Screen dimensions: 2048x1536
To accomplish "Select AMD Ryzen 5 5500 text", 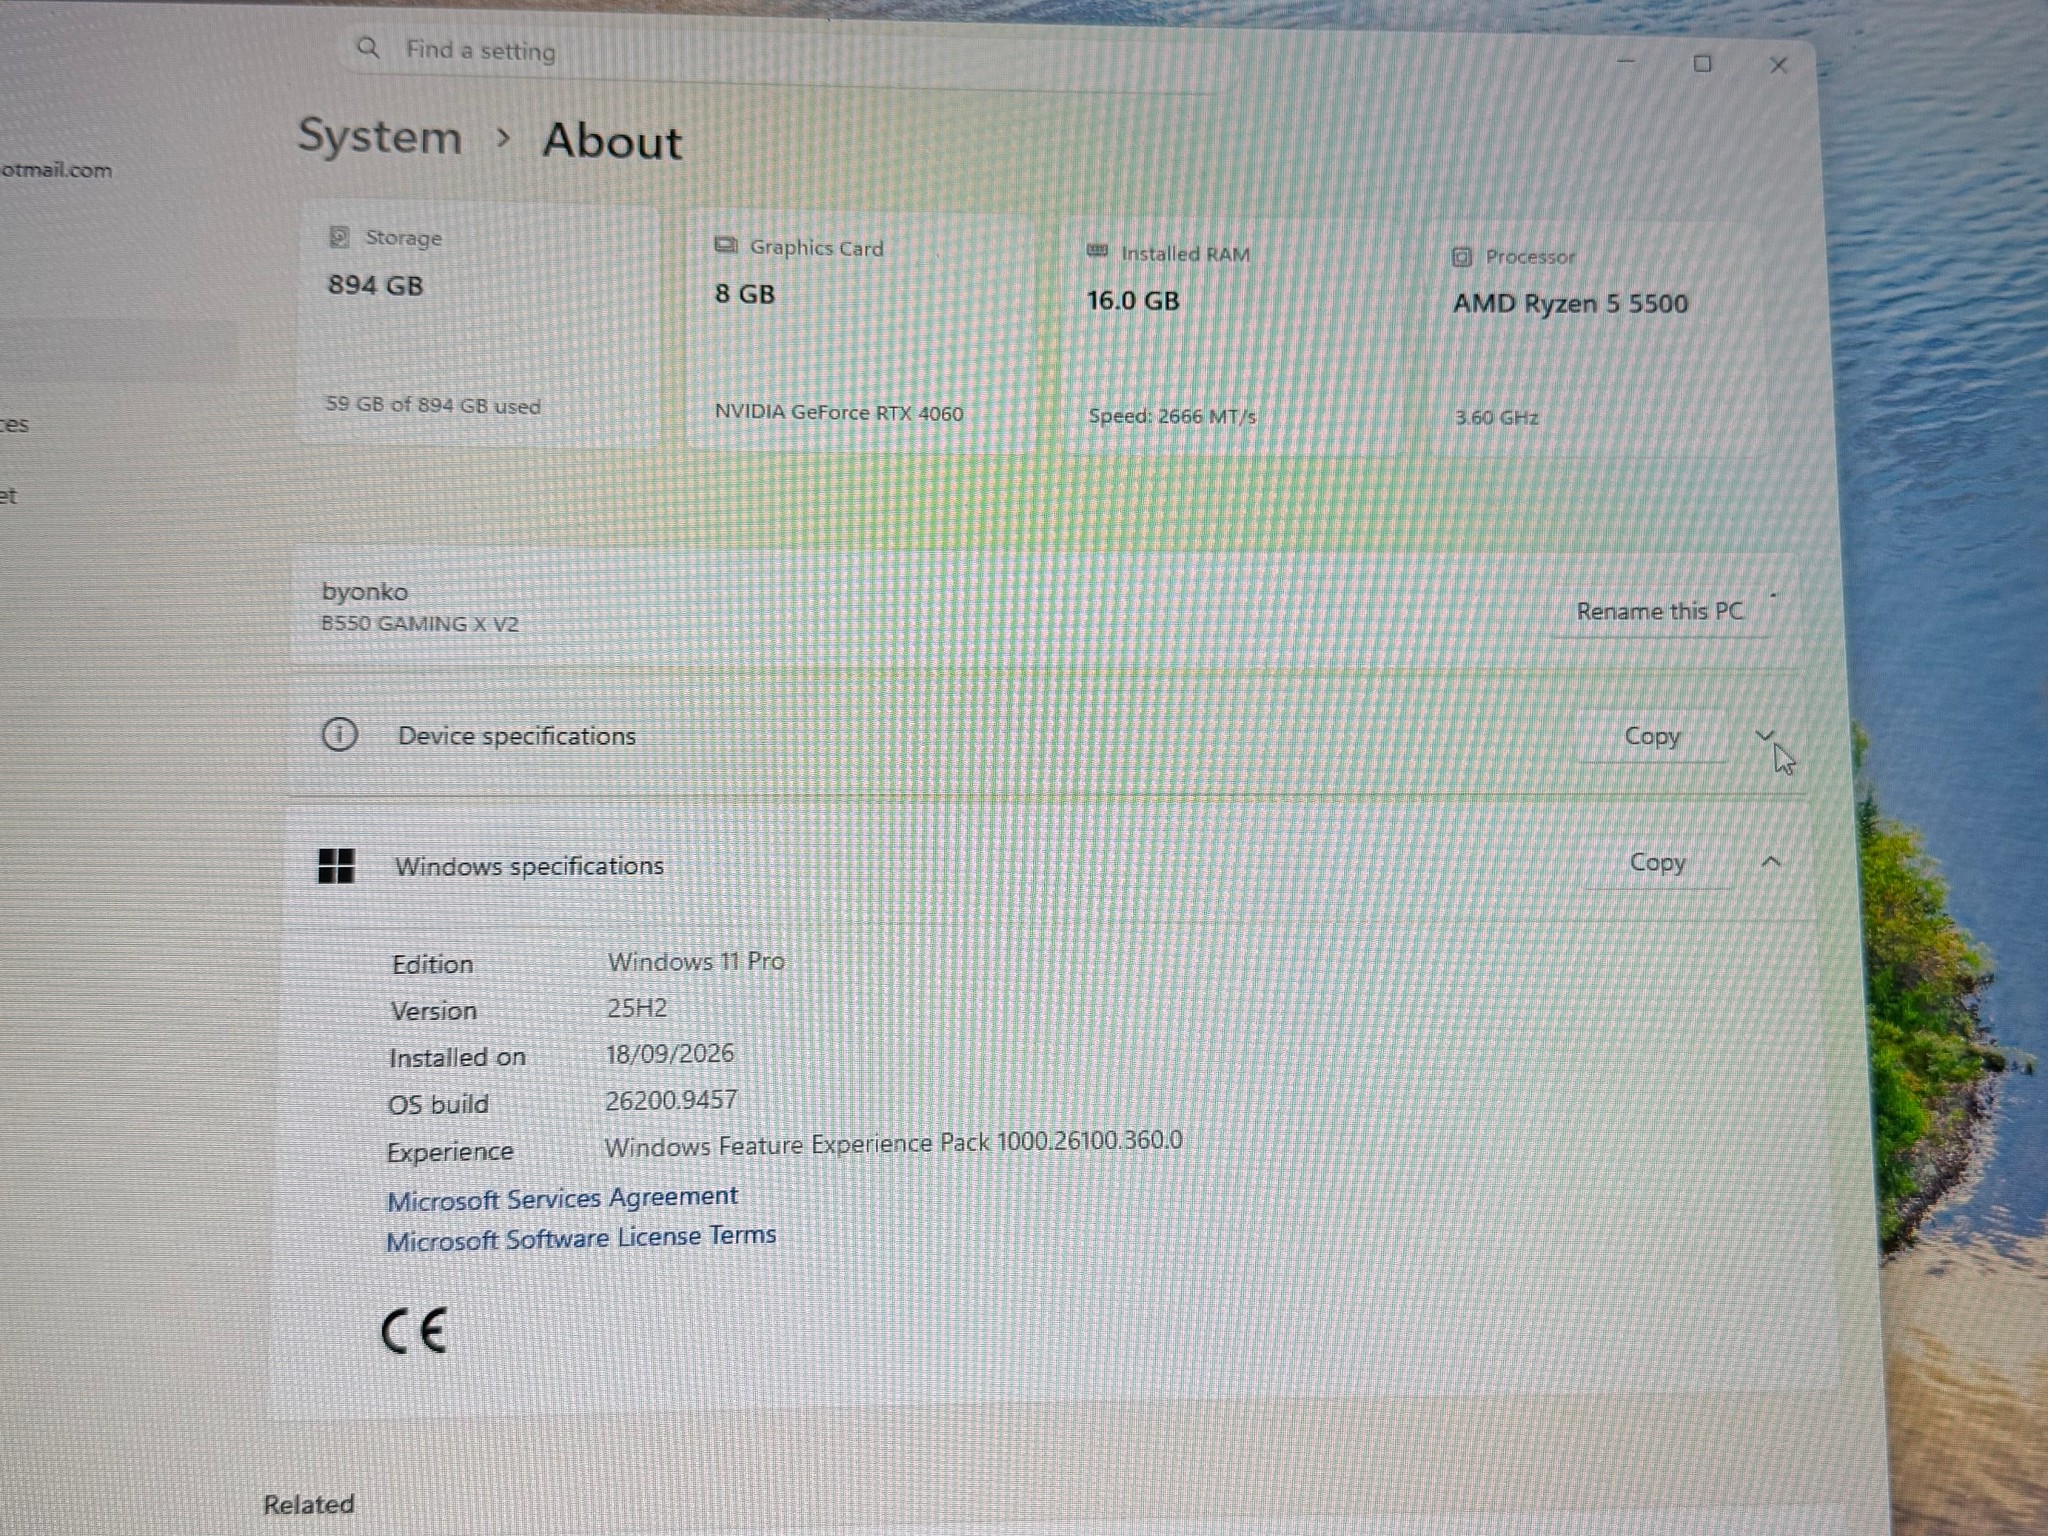I will [x=1570, y=304].
